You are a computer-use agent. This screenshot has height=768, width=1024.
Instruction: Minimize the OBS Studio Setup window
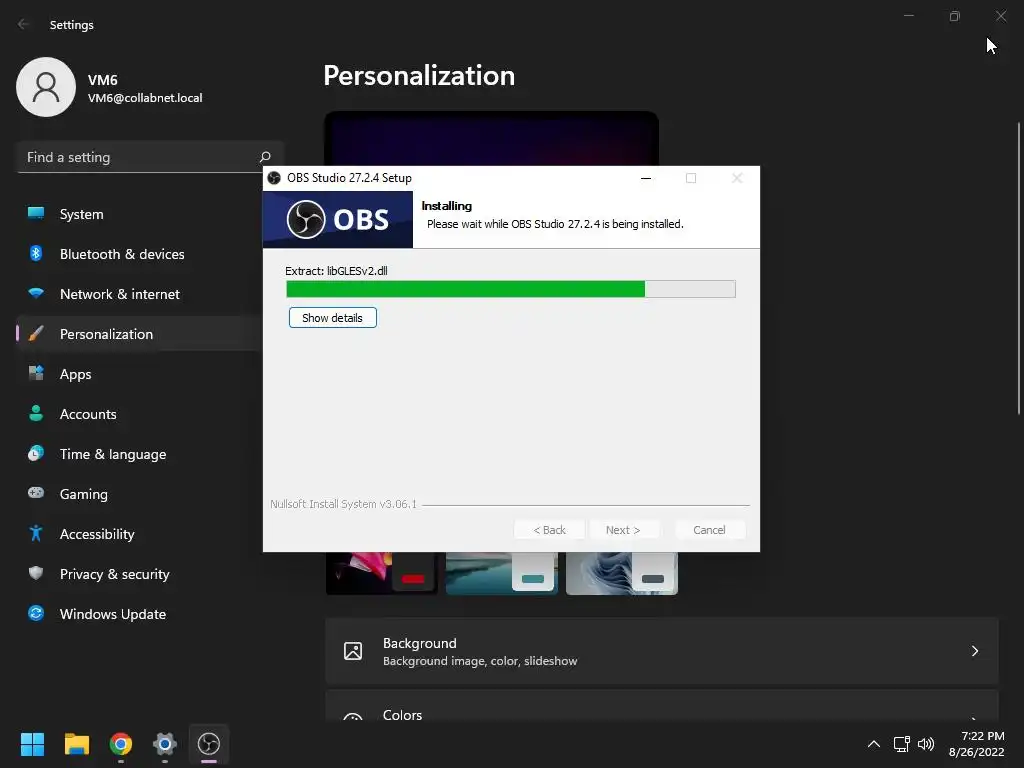click(x=646, y=178)
